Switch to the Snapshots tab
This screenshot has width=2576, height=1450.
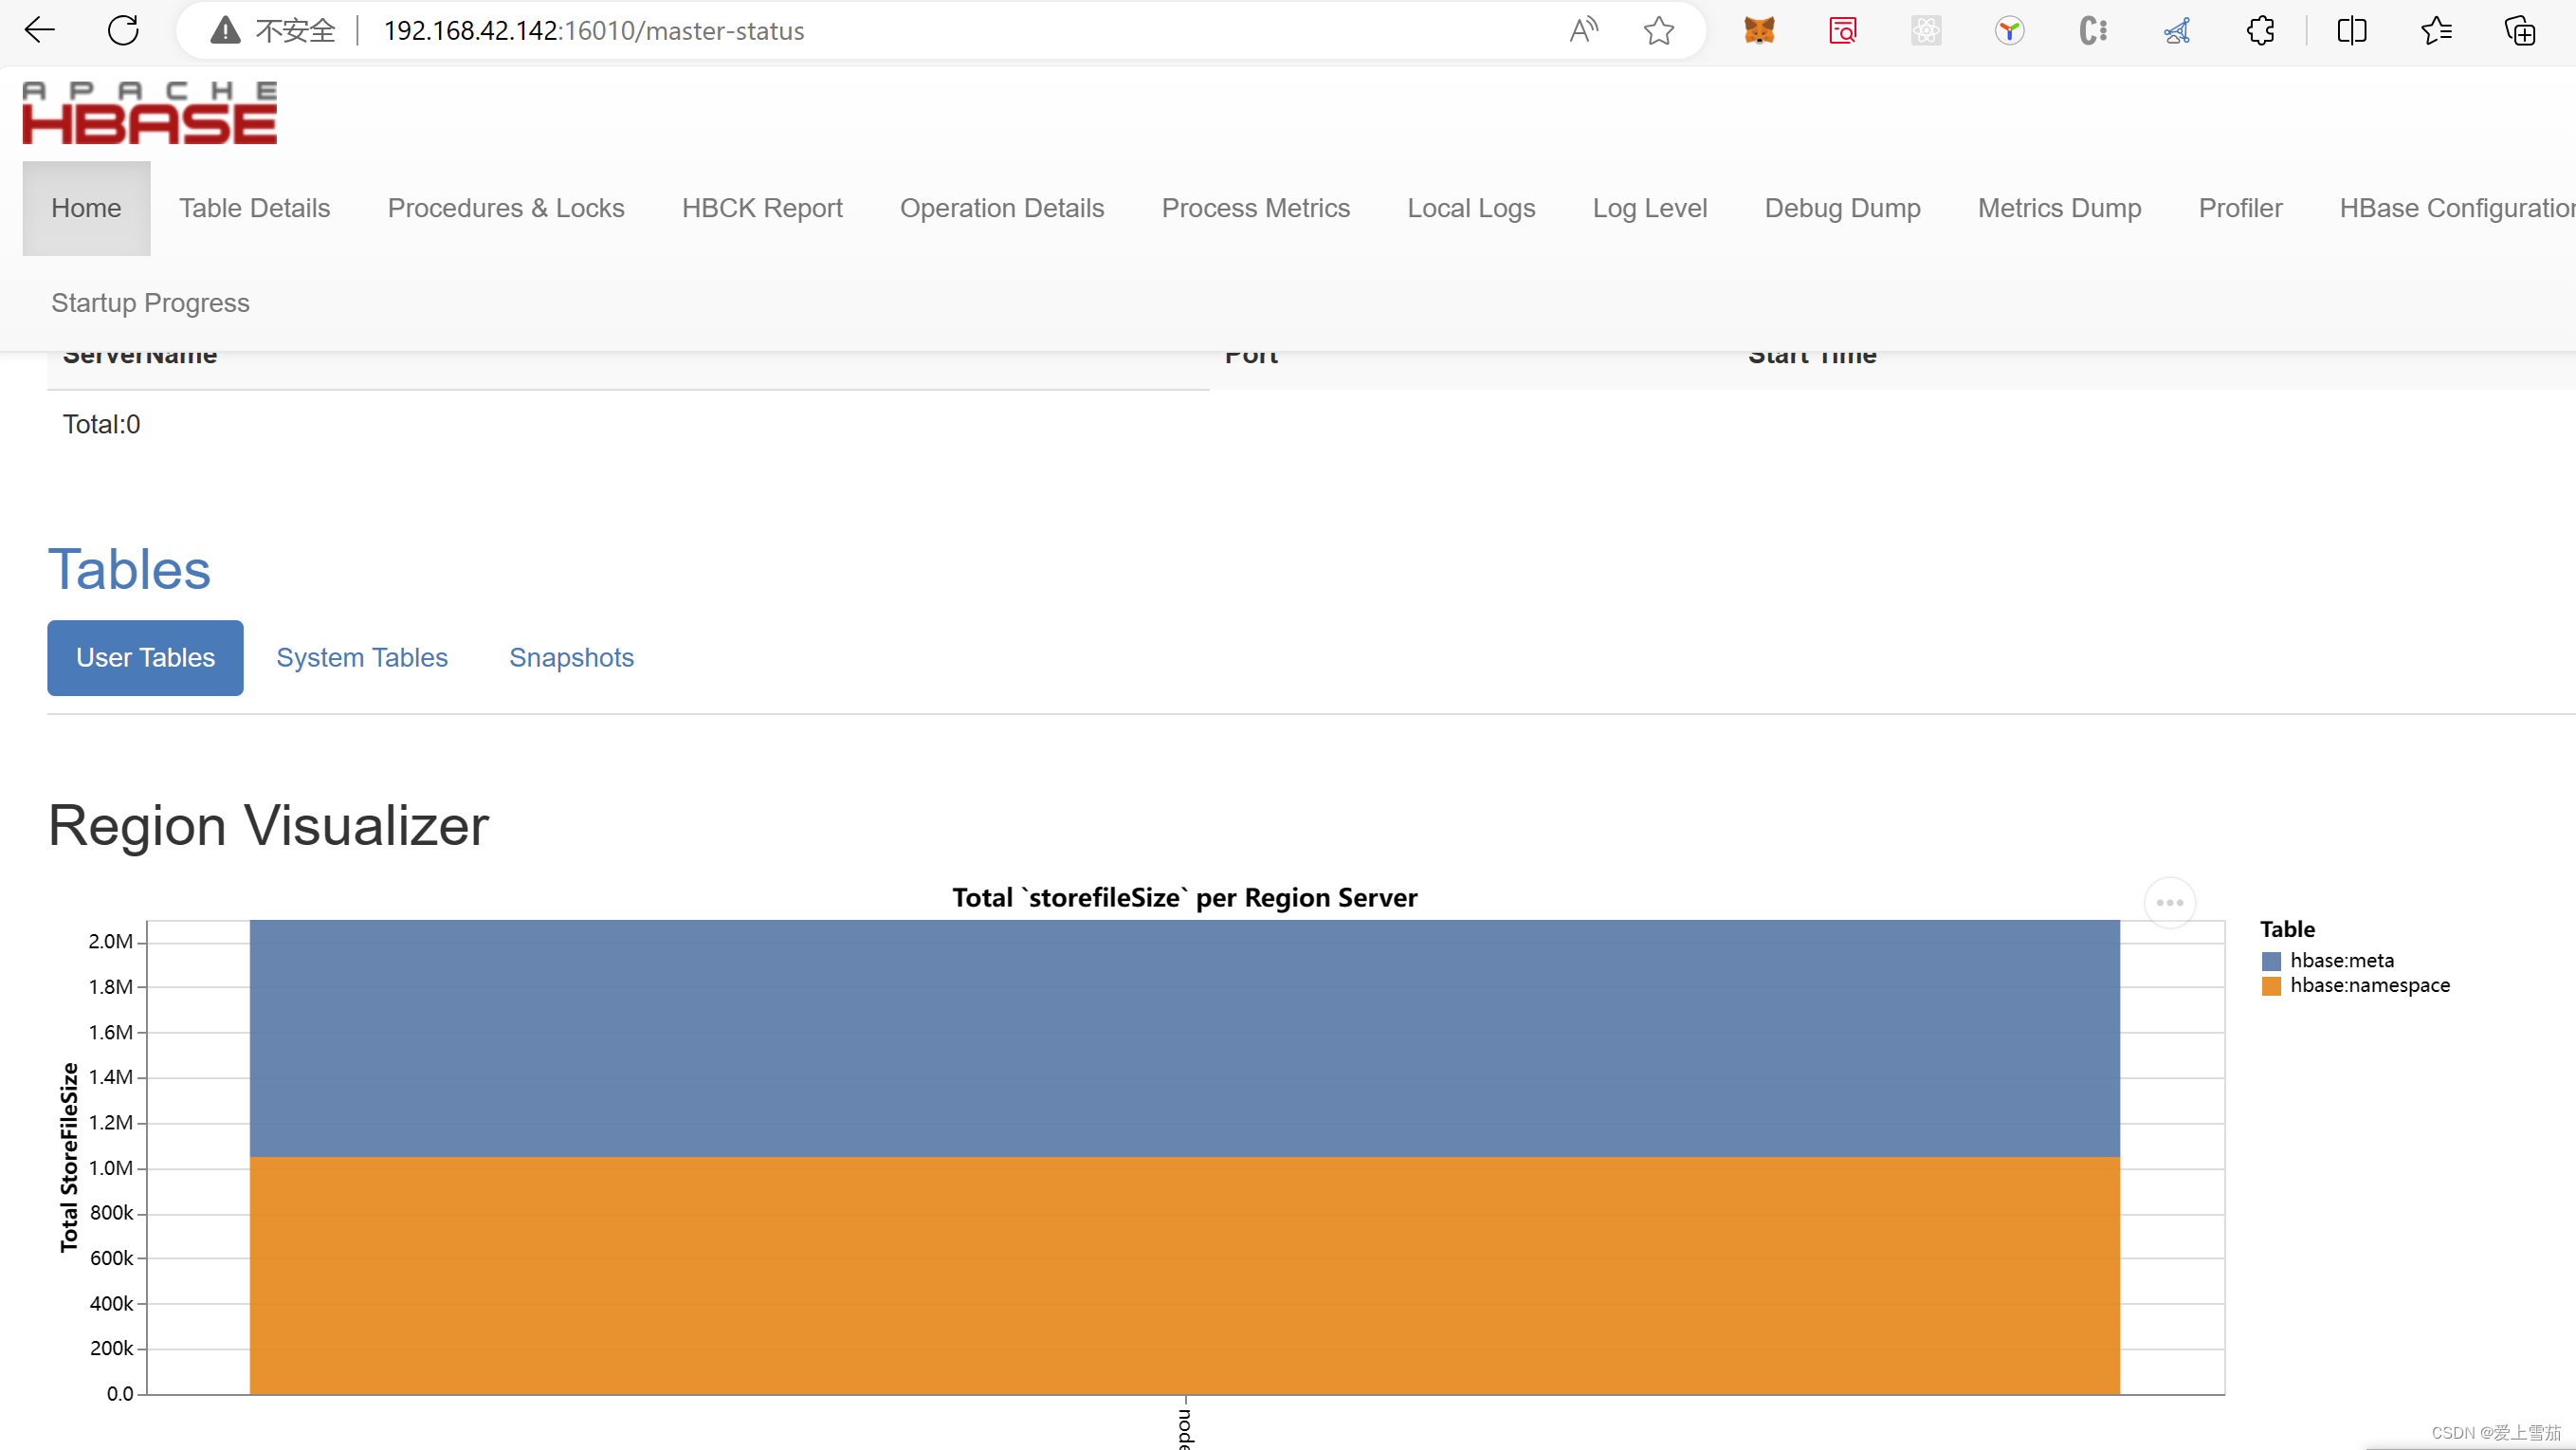coord(571,657)
